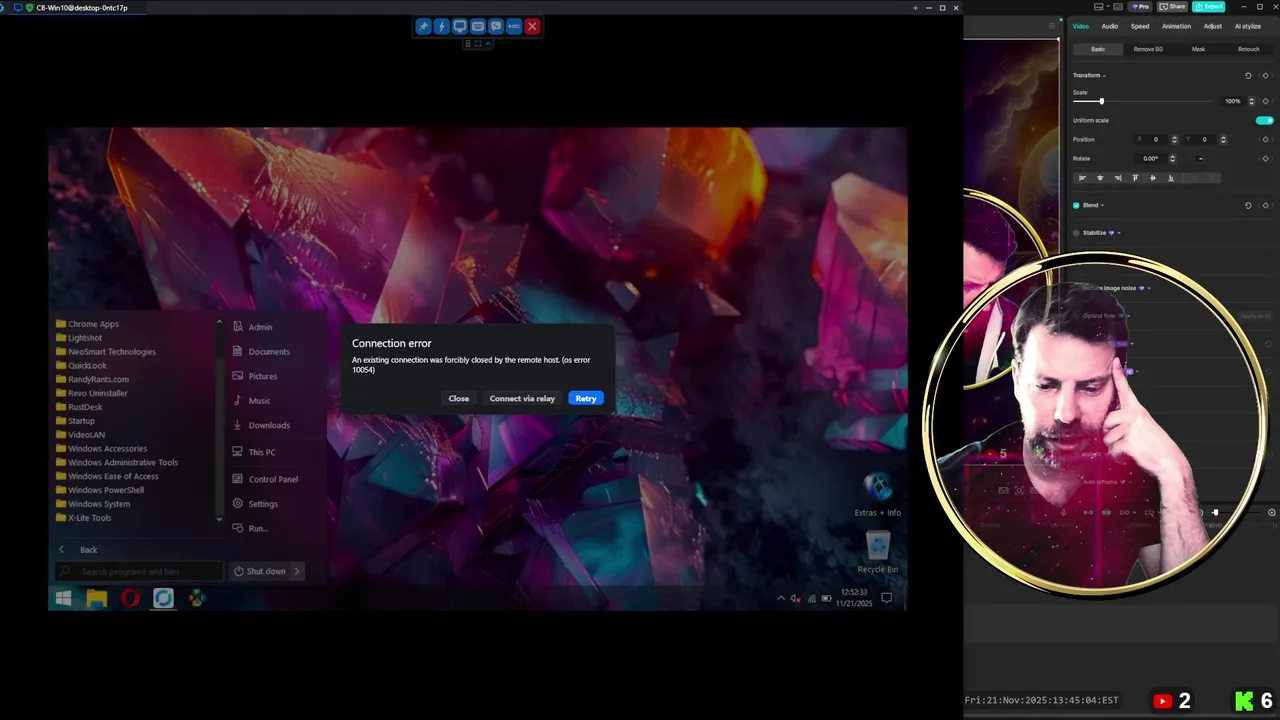1280x720 pixels.
Task: Disconnect session with red X icon
Action: (x=532, y=27)
